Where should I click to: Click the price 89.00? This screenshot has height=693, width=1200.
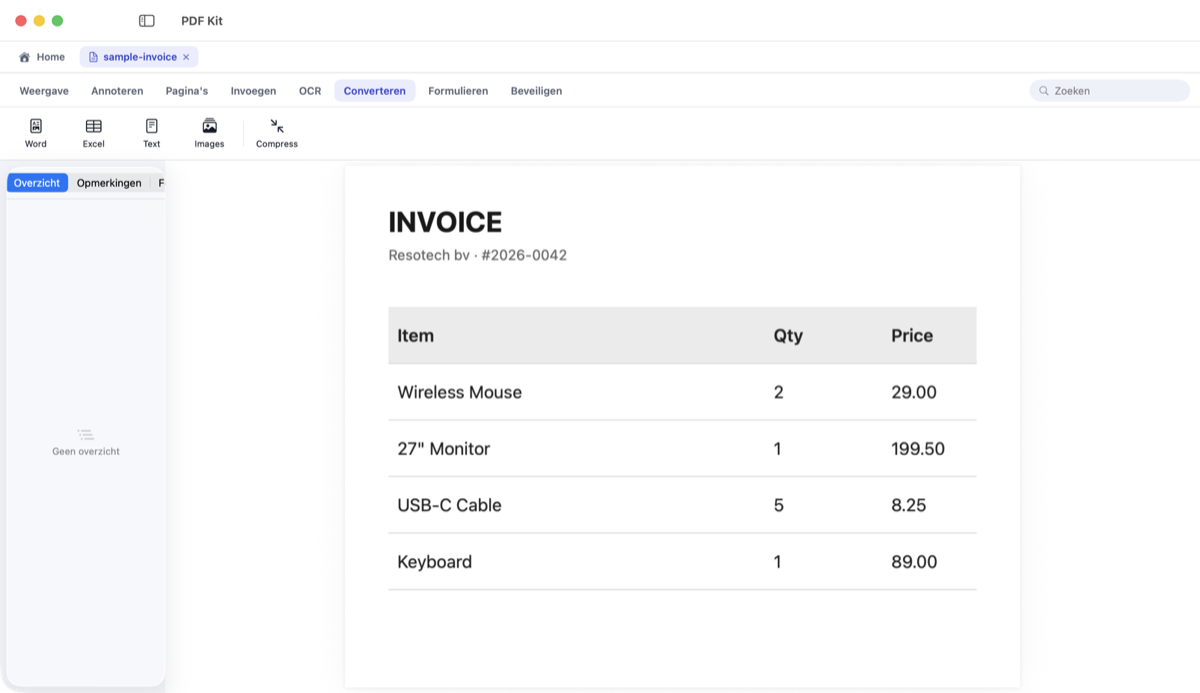point(914,562)
